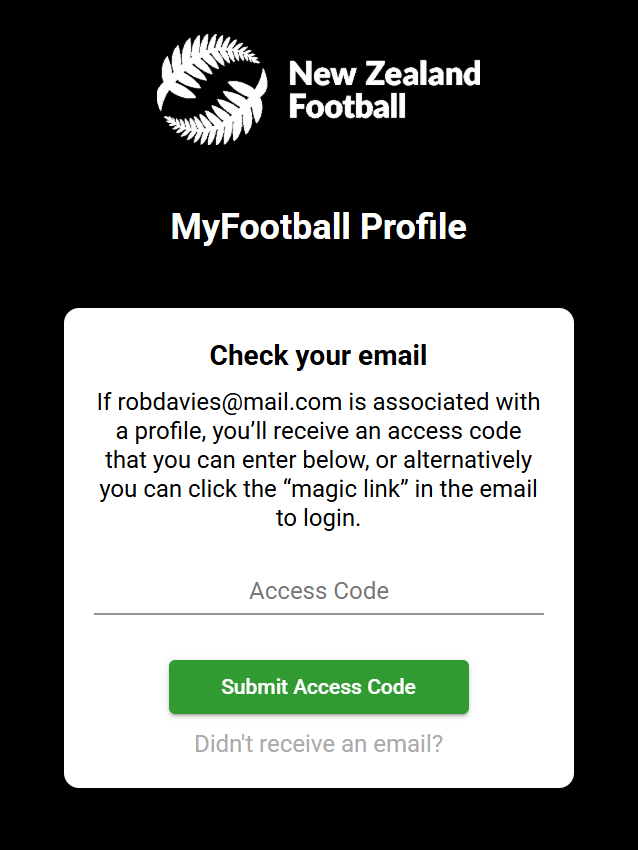The width and height of the screenshot is (638, 850).
Task: Click the Access Code placeholder text
Action: (319, 591)
